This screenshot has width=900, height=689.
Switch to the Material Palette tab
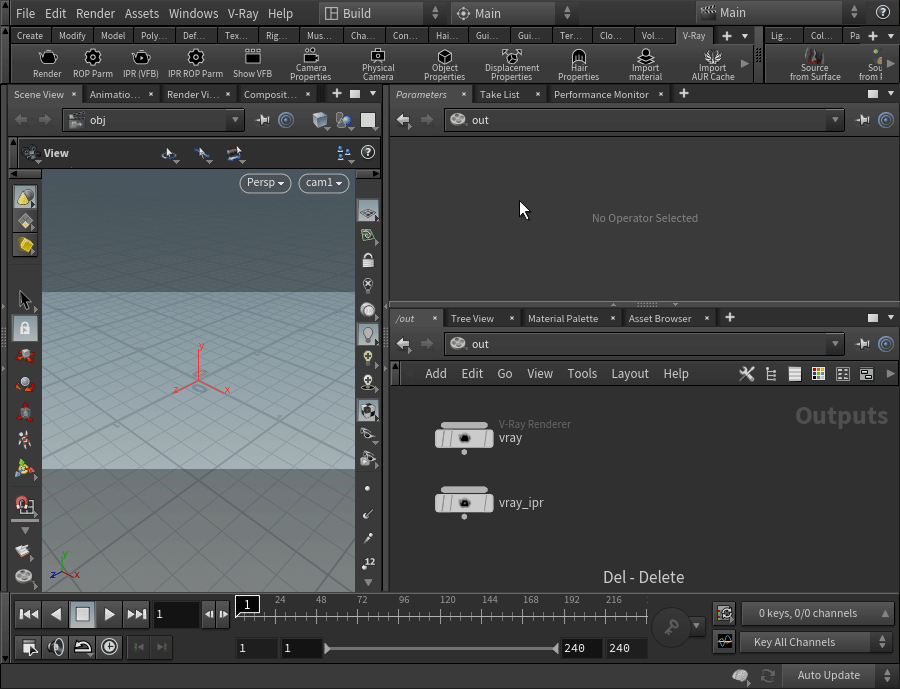click(x=562, y=318)
